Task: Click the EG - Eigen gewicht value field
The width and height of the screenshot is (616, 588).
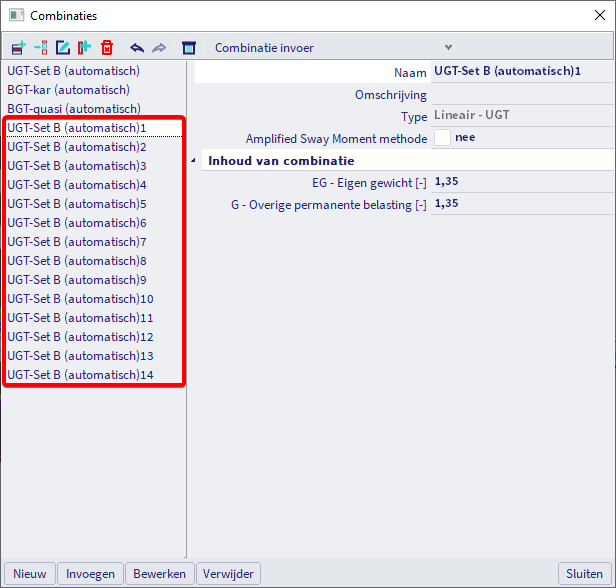Action: click(521, 182)
